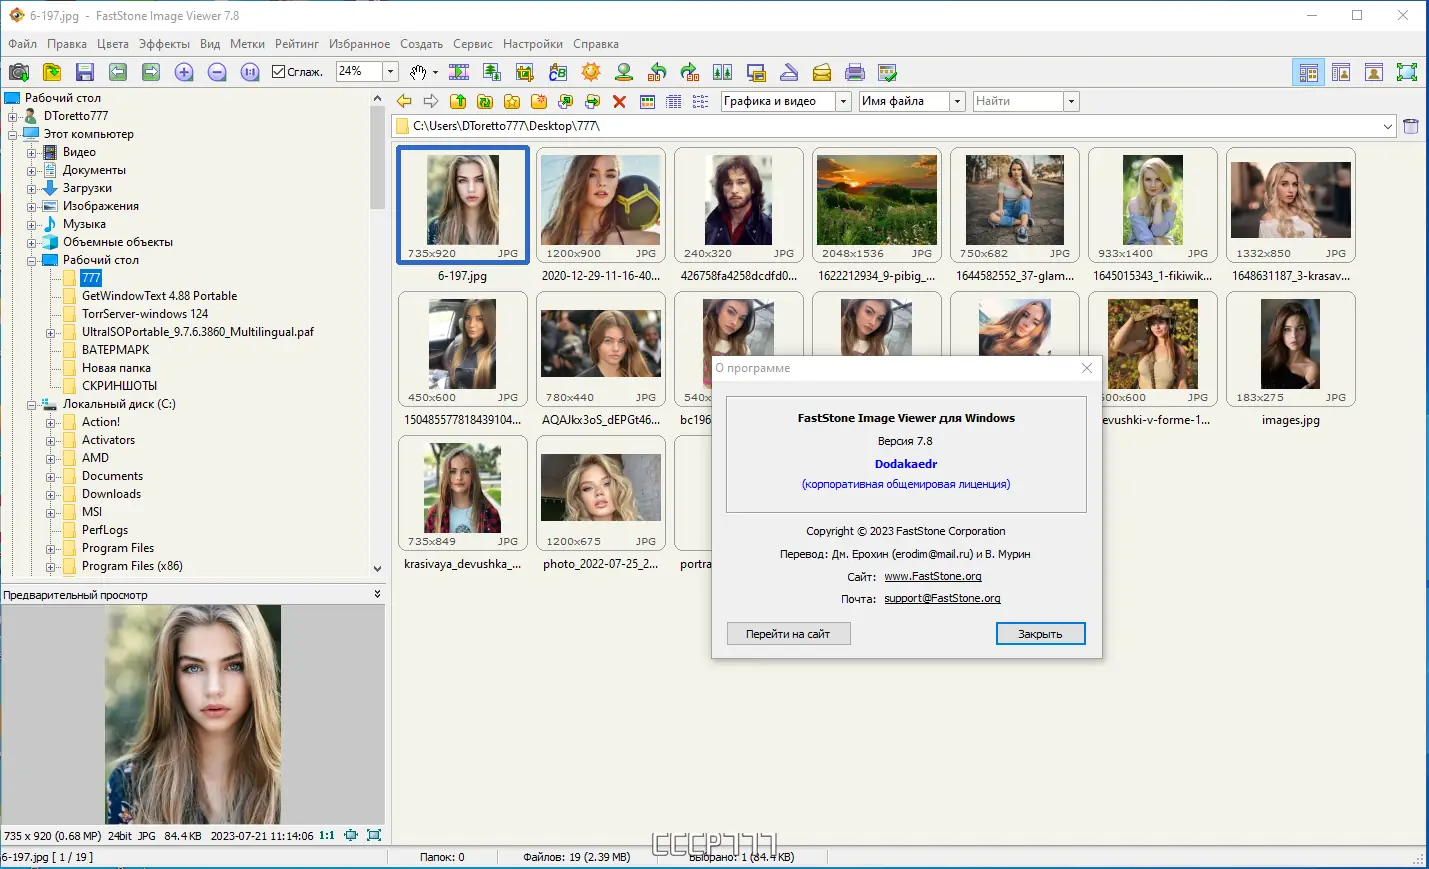Collapse the Локальный диск (C:) node
The height and width of the screenshot is (869, 1429).
[x=31, y=405]
